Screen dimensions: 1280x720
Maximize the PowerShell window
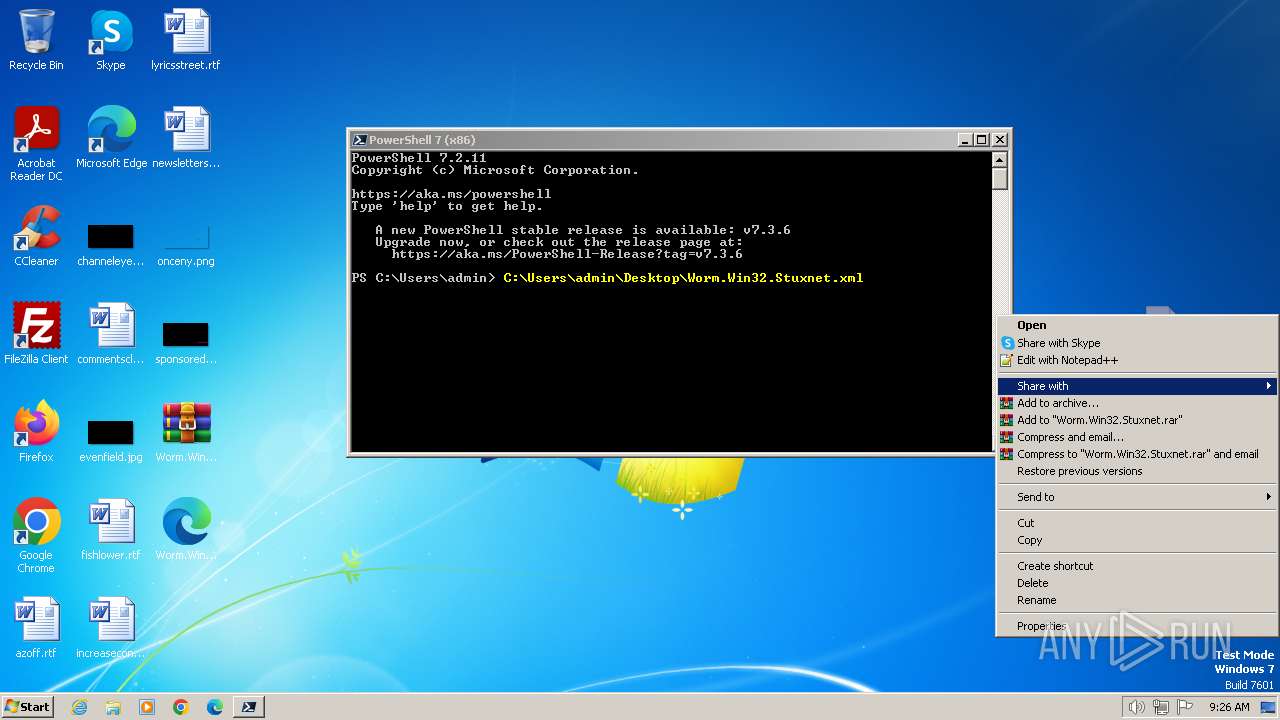click(982, 140)
